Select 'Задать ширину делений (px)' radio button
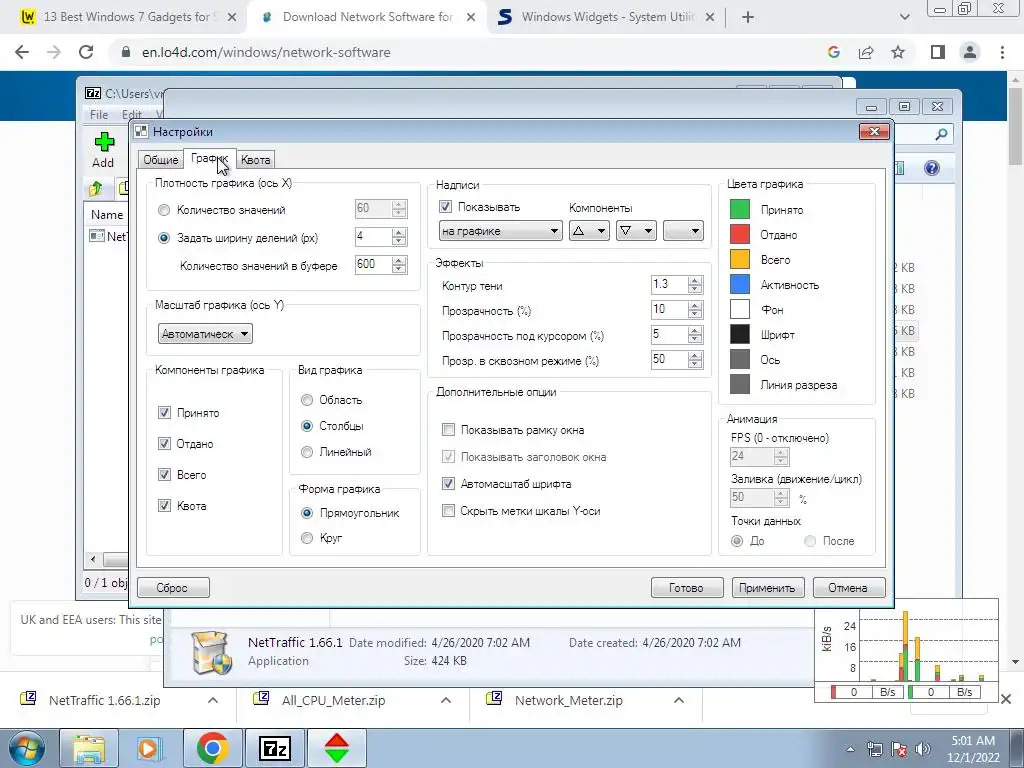Image resolution: width=1024 pixels, height=768 pixels. (164, 238)
